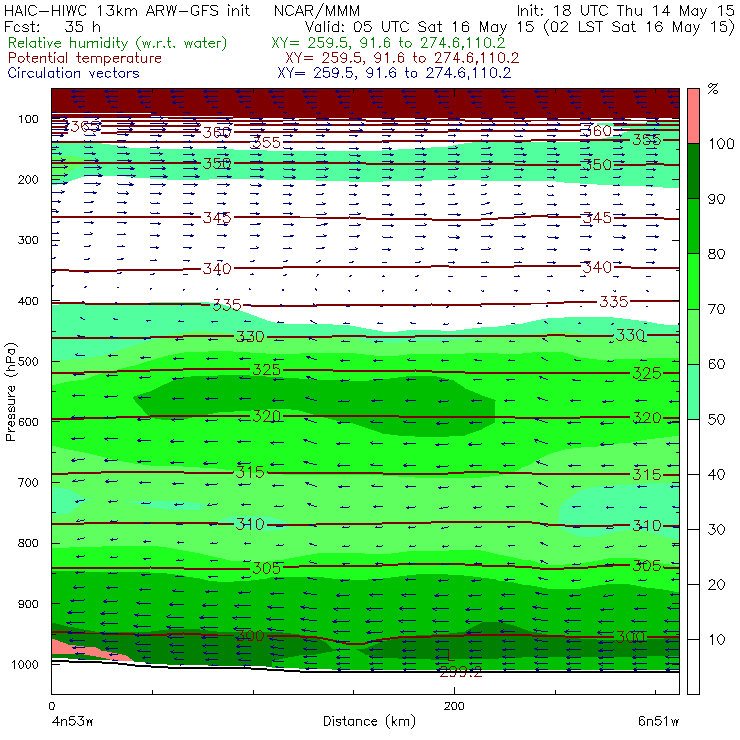The width and height of the screenshot is (740, 740).
Task: Click the '10' colorbar scale label
Action: (716, 640)
